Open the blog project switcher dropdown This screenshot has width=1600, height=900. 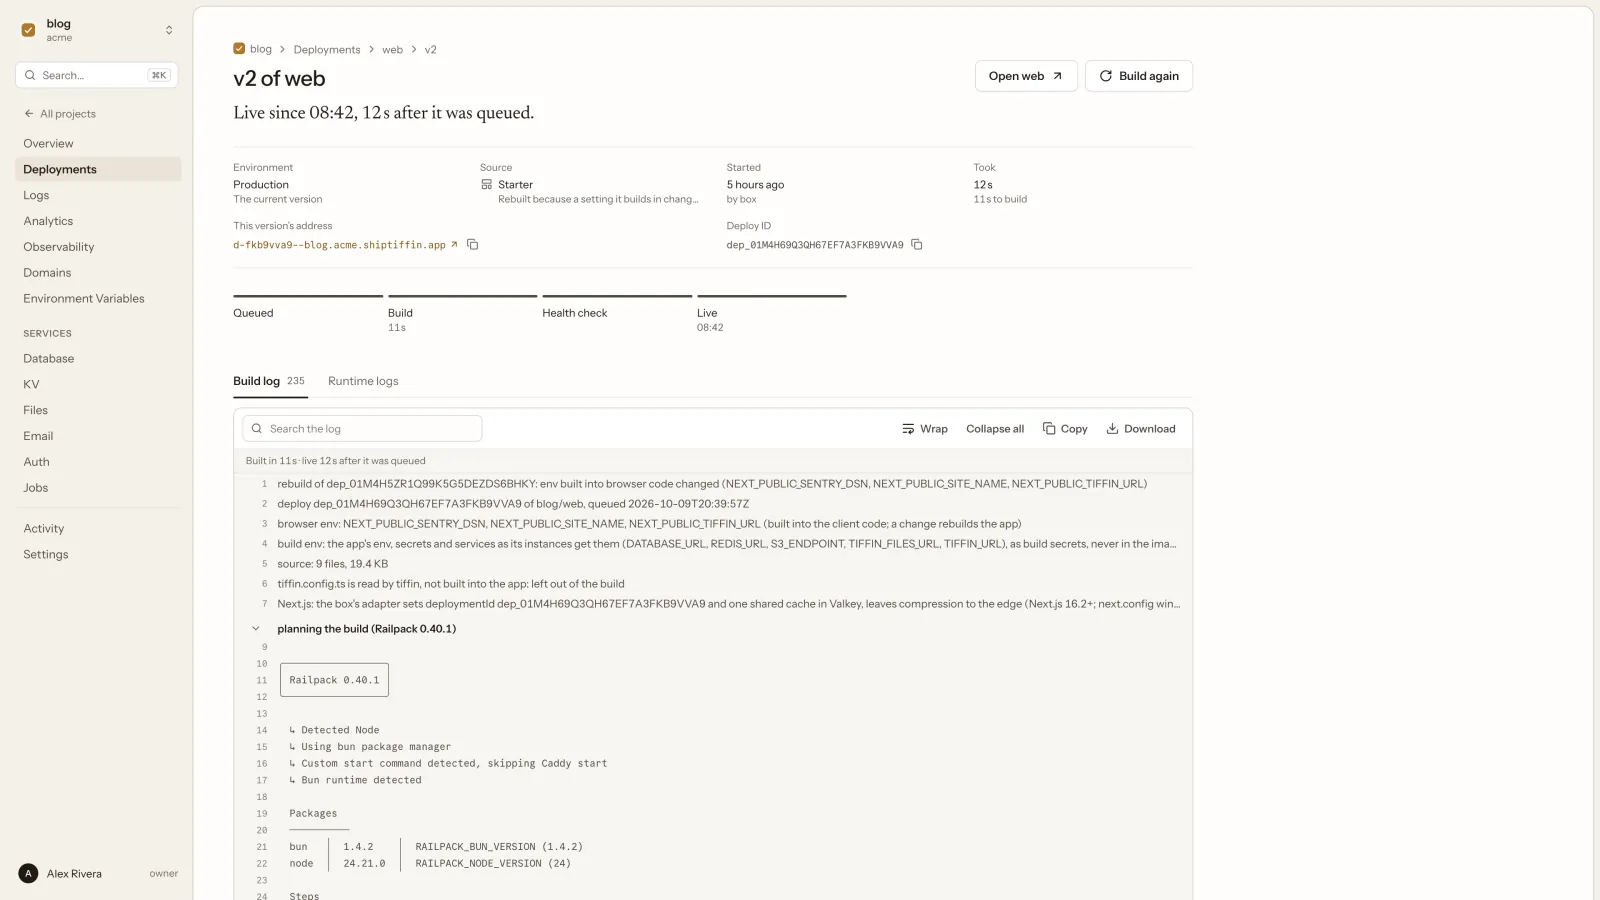click(x=98, y=30)
